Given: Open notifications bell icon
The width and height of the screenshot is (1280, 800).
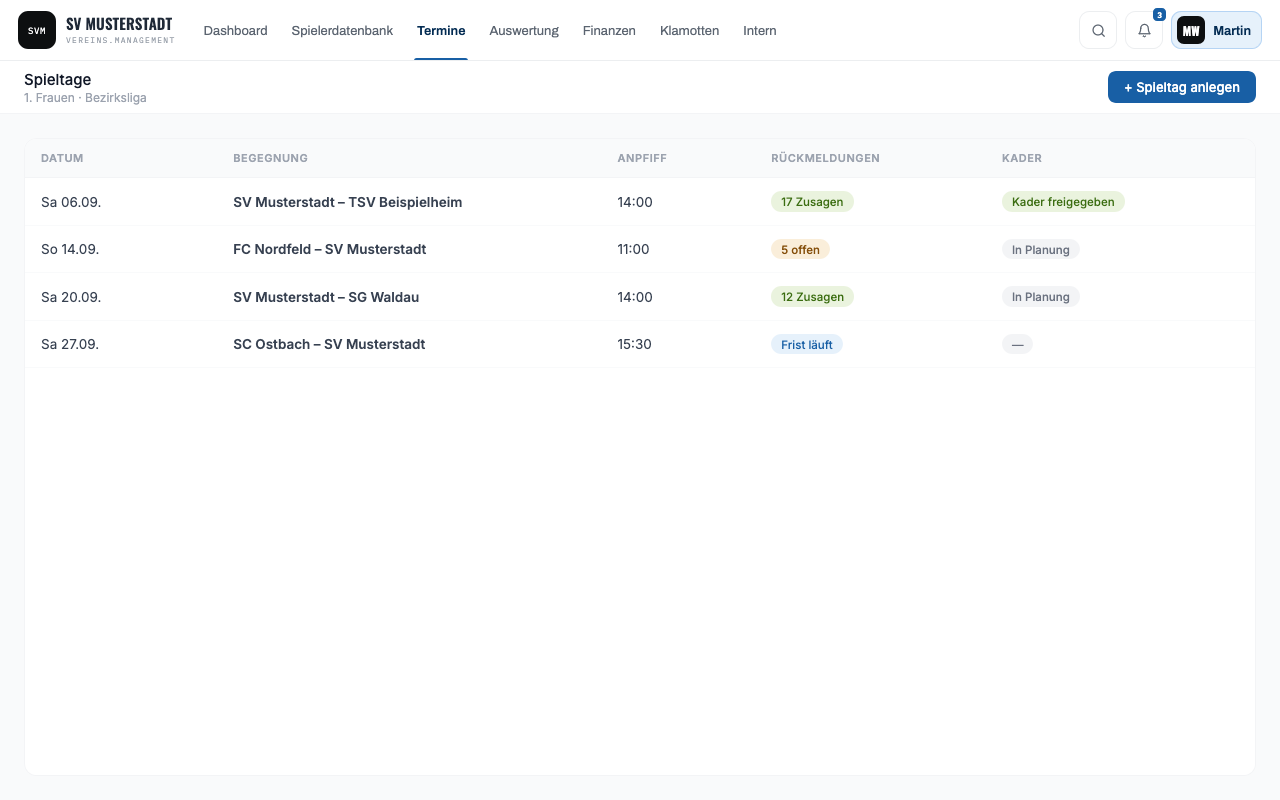Looking at the screenshot, I should coord(1144,30).
